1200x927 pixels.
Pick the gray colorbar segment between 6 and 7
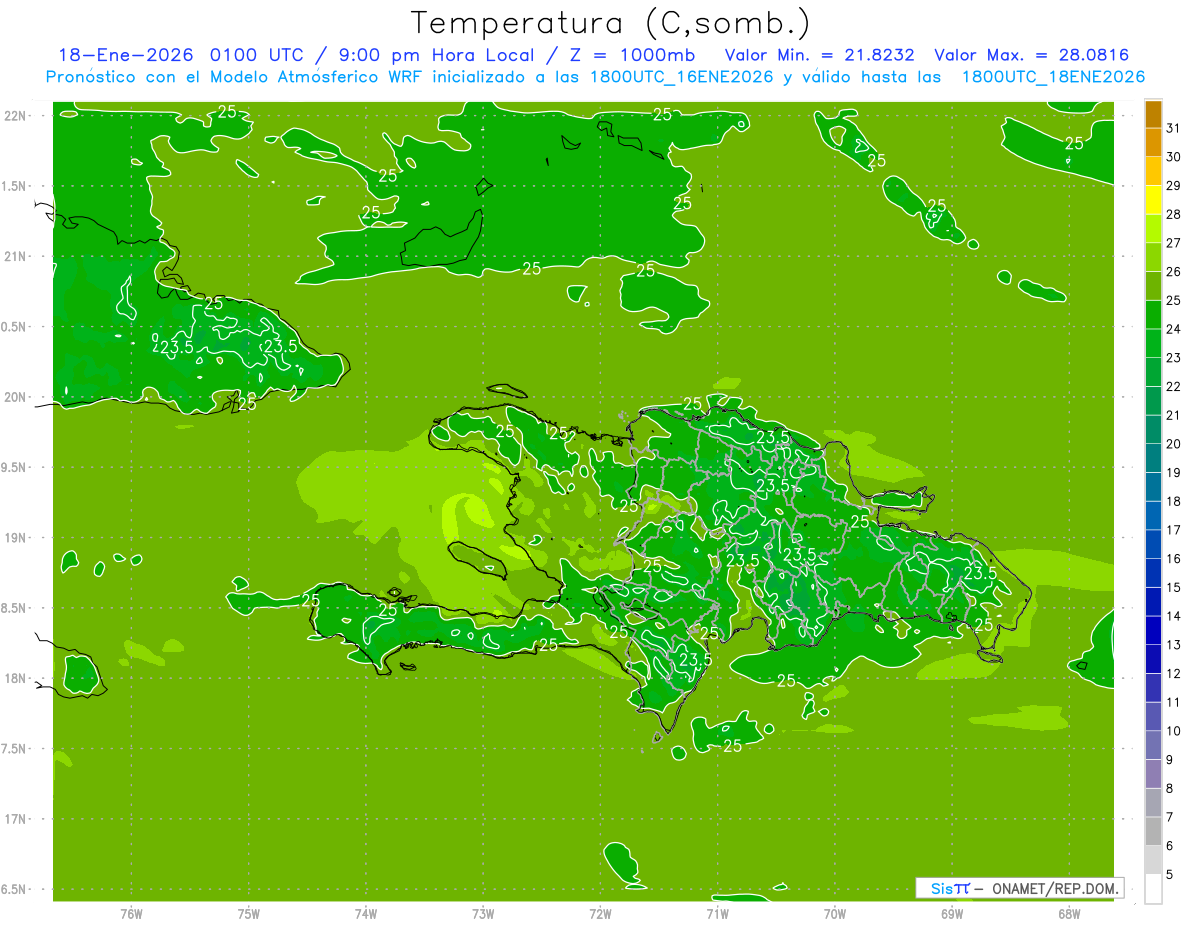pos(1153,832)
